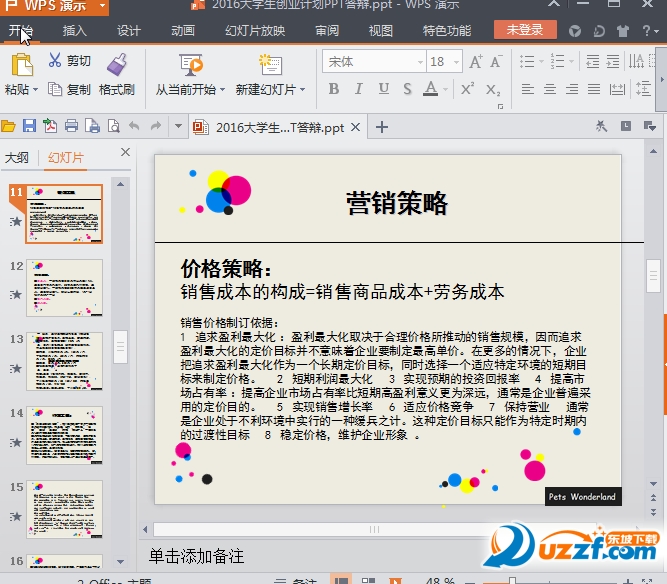667x584 pixels.
Task: Click the Copy (复制) icon
Action: pos(54,90)
